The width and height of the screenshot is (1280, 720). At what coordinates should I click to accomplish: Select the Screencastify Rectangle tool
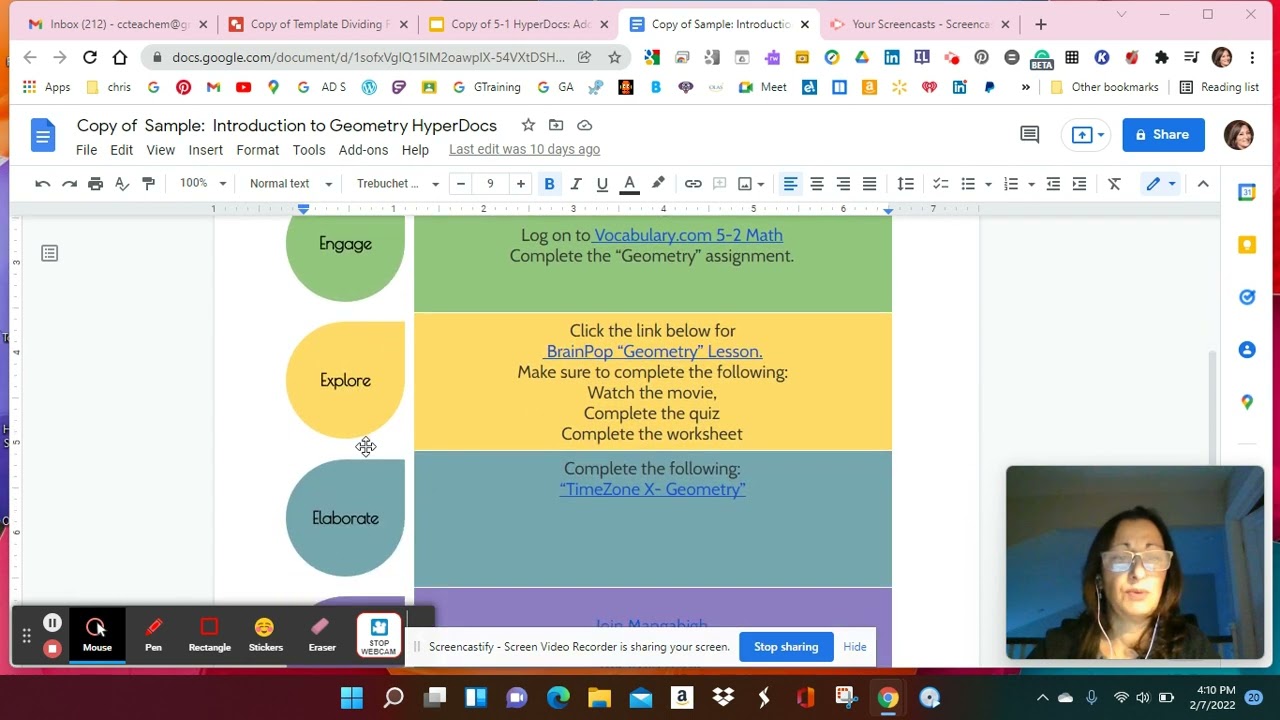pyautogui.click(x=210, y=635)
